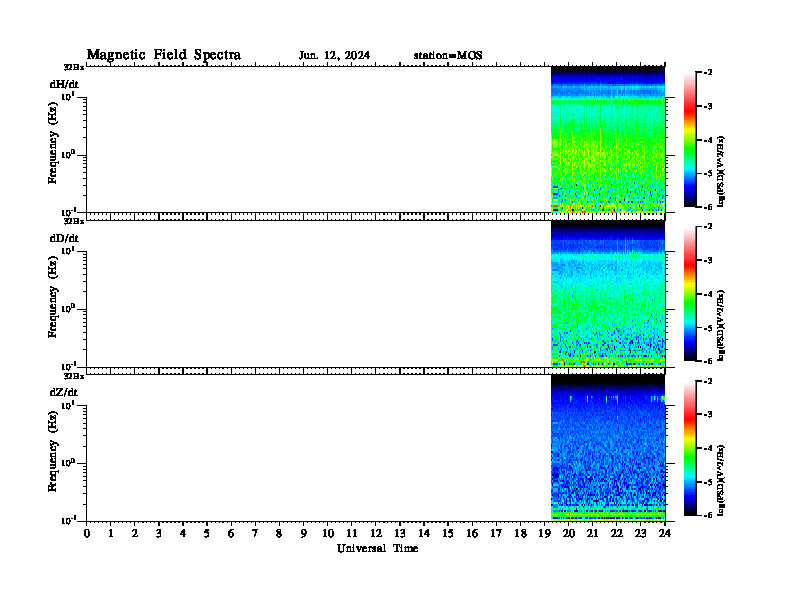Image resolution: width=792 pixels, height=612 pixels.
Task: Click the 'Universal Time' axis label
Action: click(x=377, y=548)
